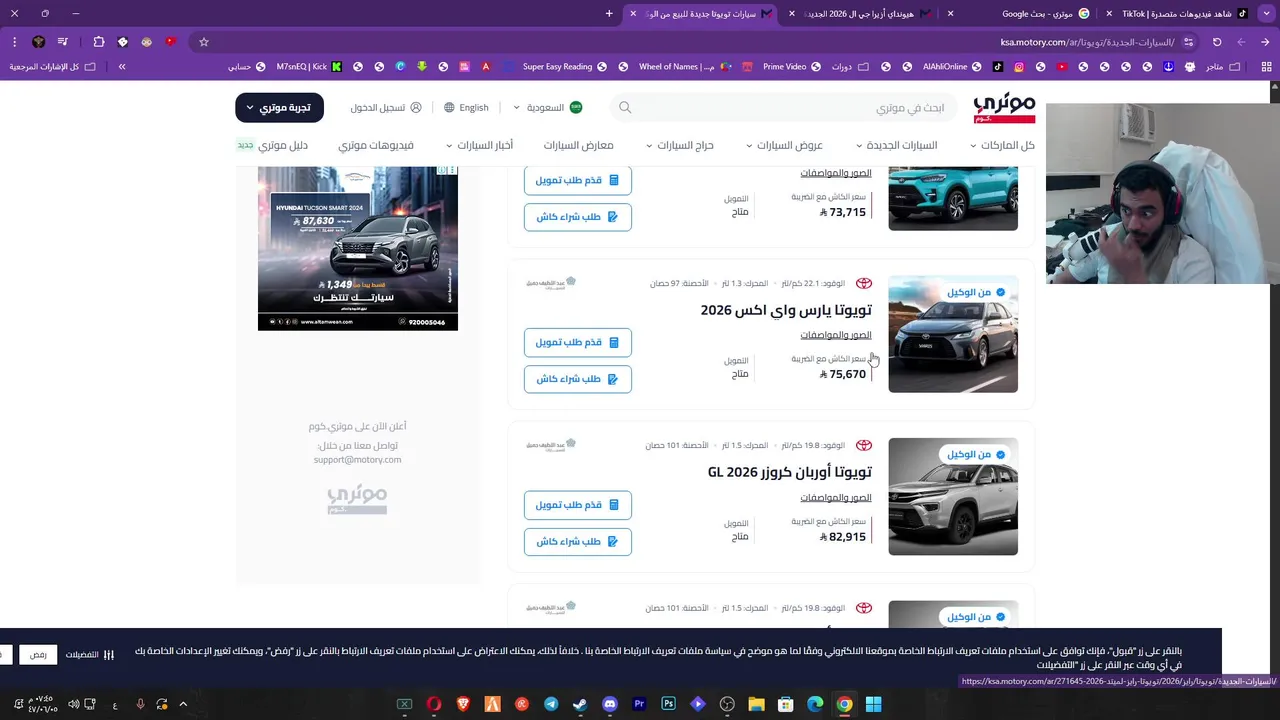Open the Saudi Arabia country dropdown
Screen dimensions: 1280x720
pyautogui.click(x=548, y=107)
